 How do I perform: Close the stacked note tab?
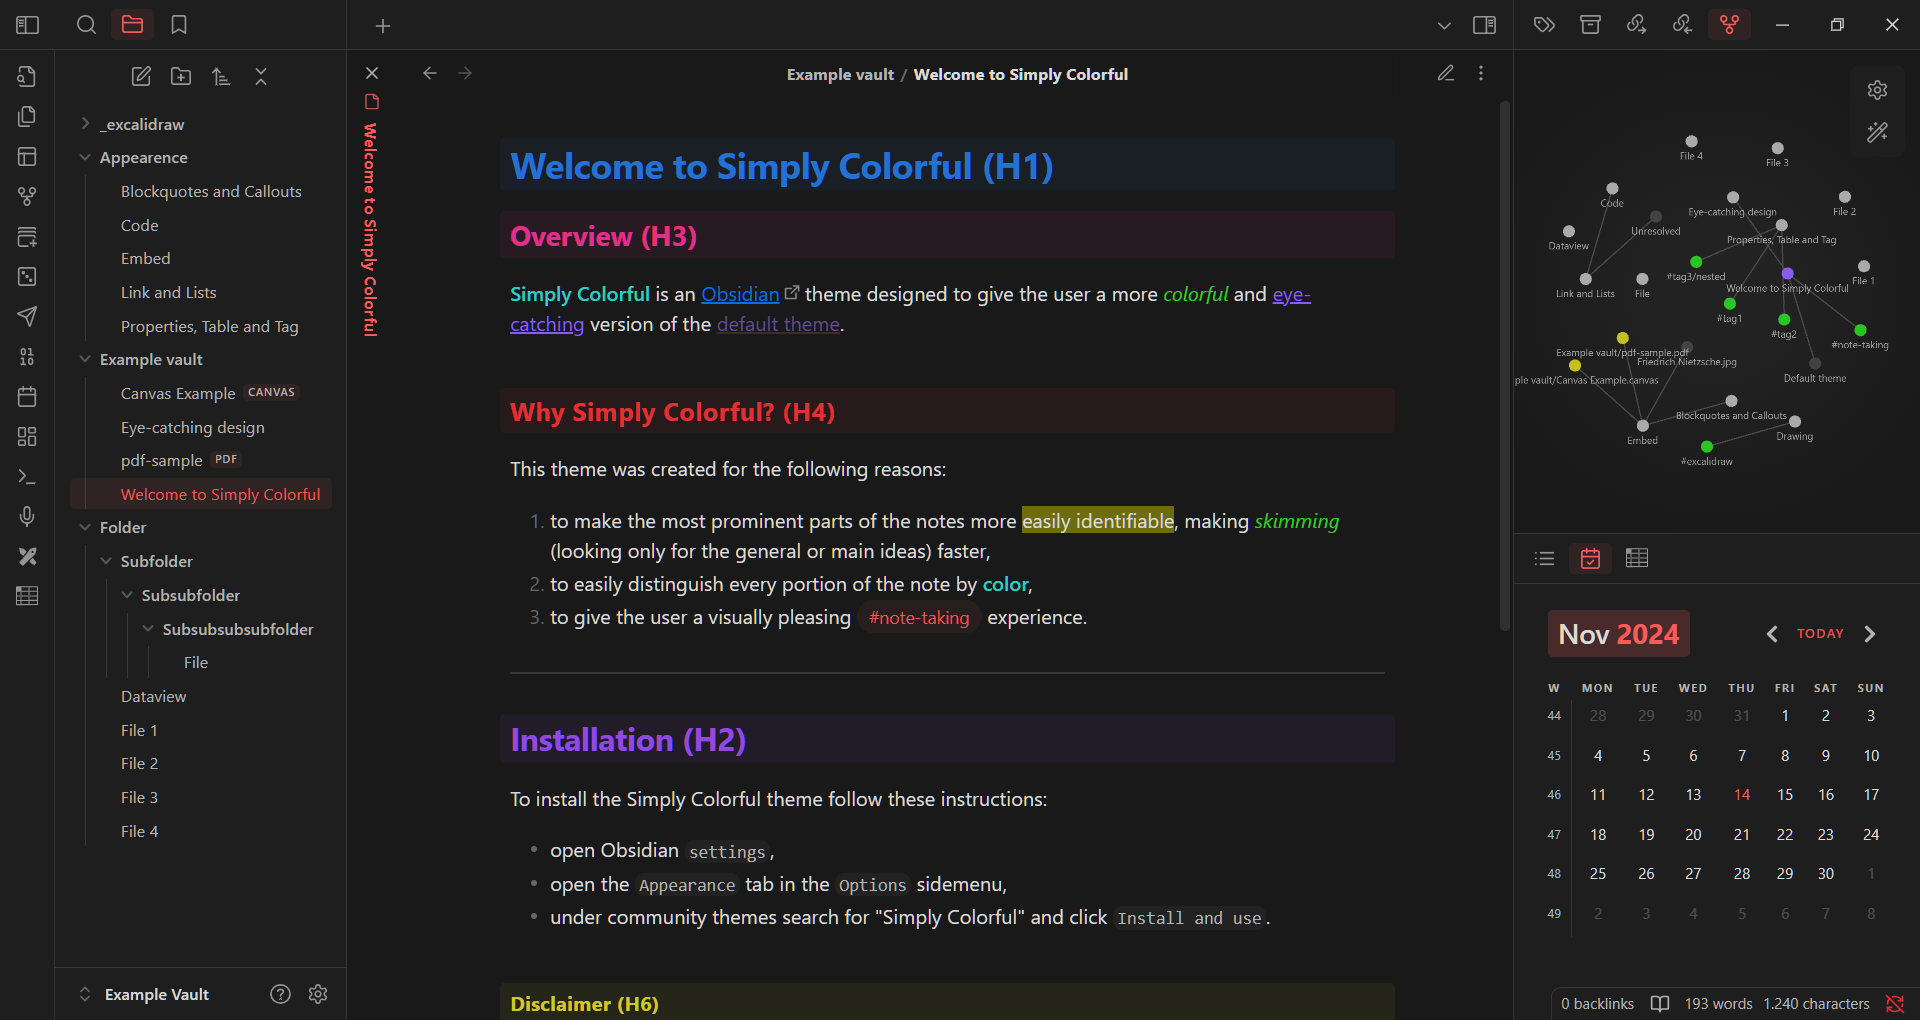click(x=372, y=73)
